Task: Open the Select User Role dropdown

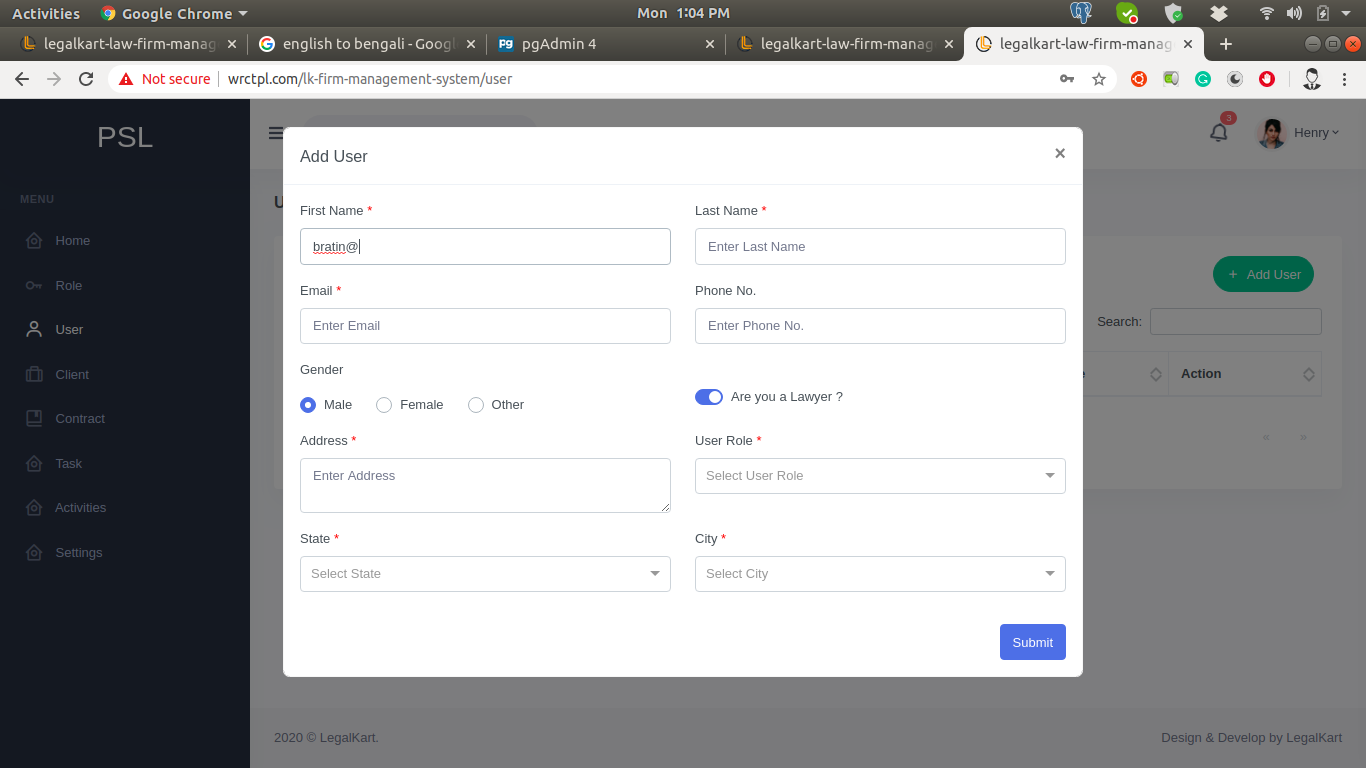Action: tap(879, 476)
